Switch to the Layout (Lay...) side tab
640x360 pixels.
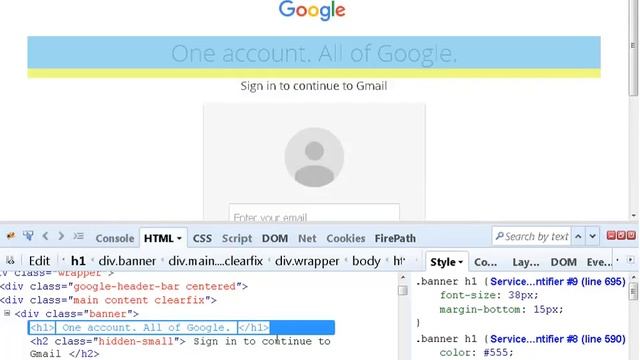[x=526, y=262]
